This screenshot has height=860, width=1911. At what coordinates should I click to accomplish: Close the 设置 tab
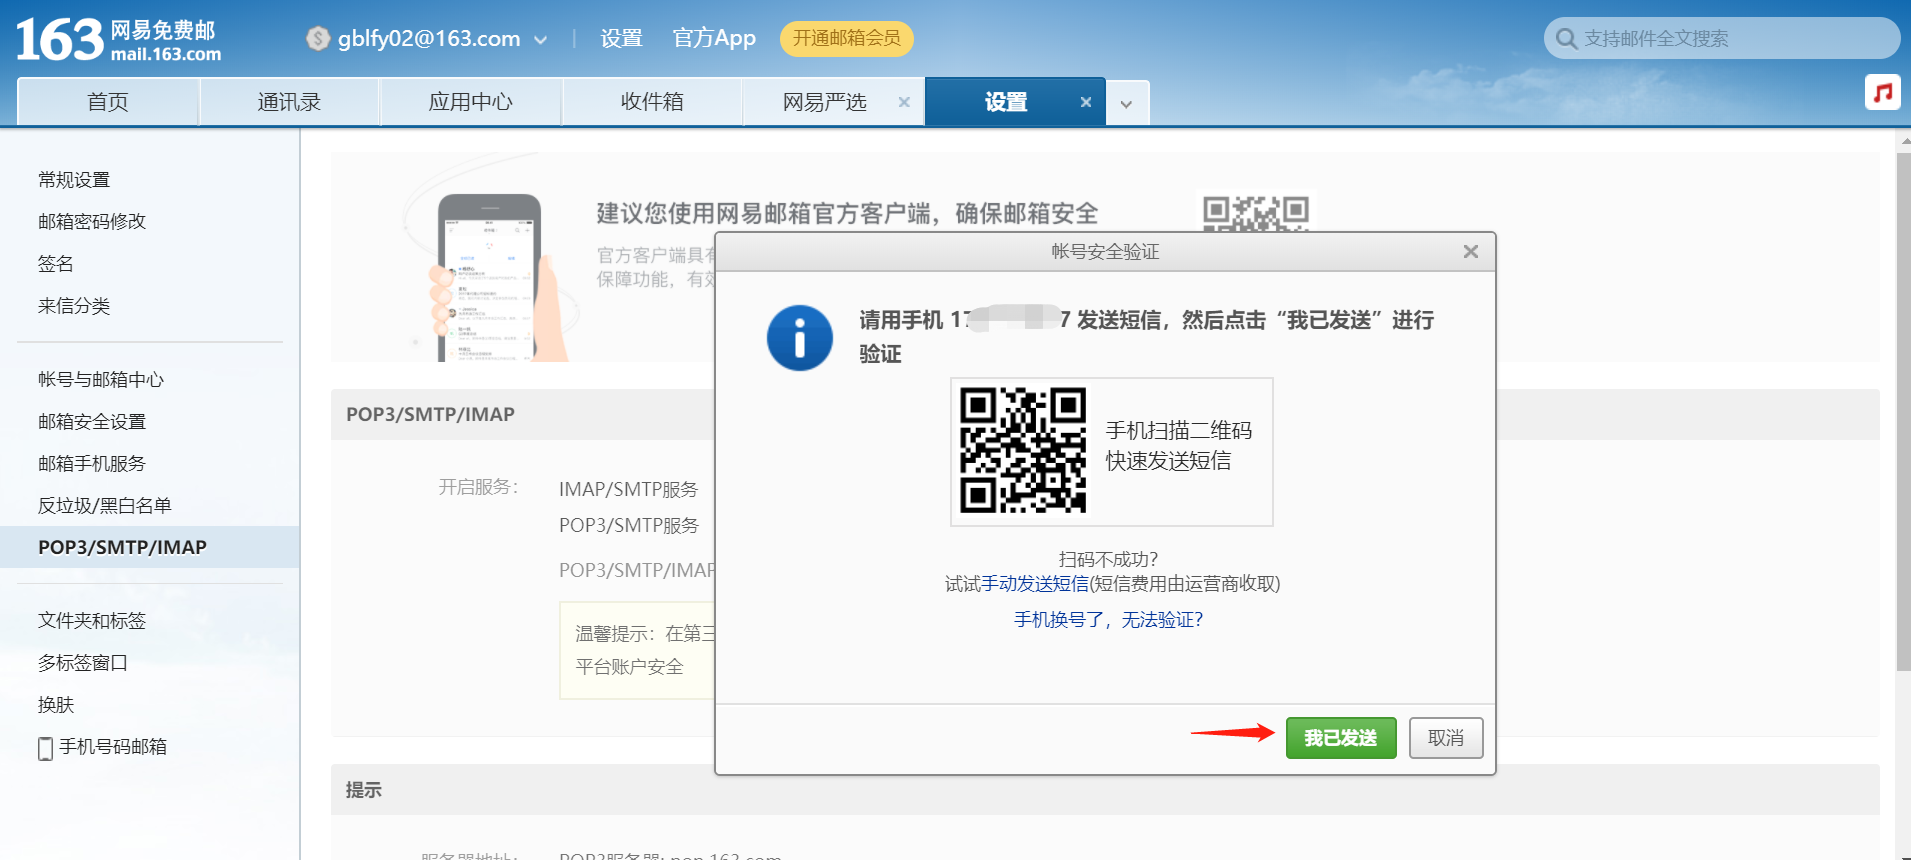pos(1086,102)
